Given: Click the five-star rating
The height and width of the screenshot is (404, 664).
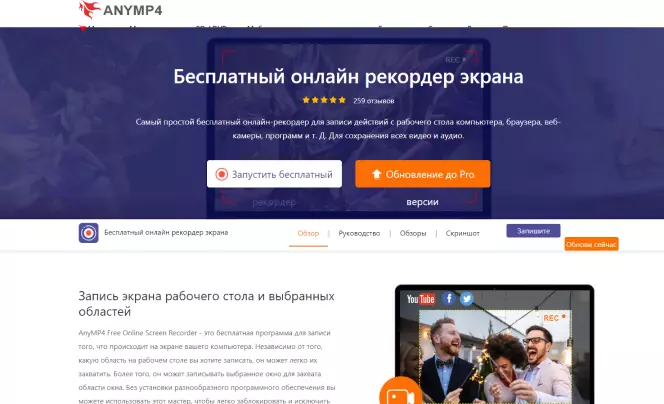Looking at the screenshot, I should (324, 100).
